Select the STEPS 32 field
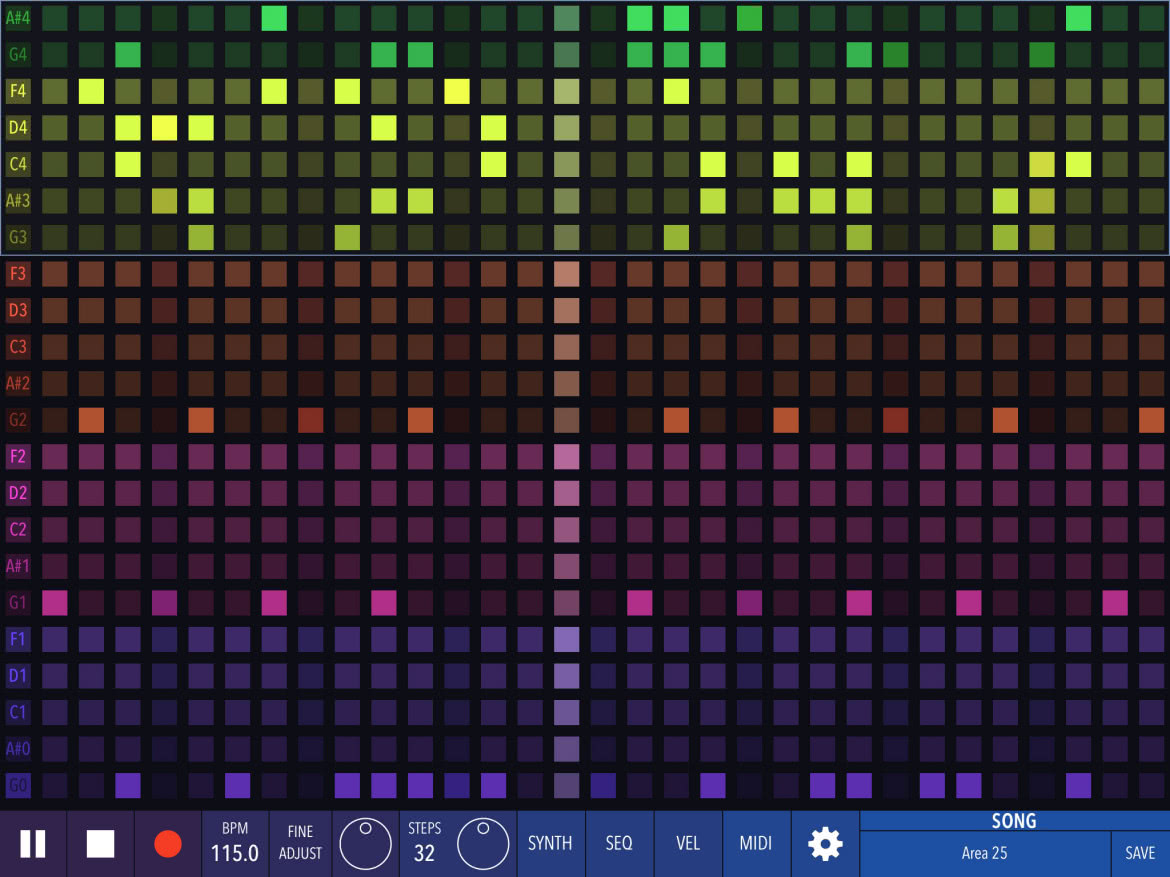 [425, 844]
